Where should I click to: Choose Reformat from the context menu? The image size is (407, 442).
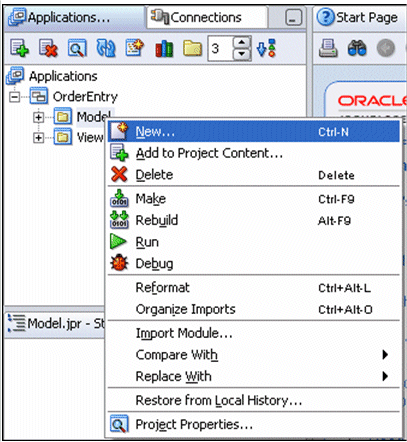point(254,288)
